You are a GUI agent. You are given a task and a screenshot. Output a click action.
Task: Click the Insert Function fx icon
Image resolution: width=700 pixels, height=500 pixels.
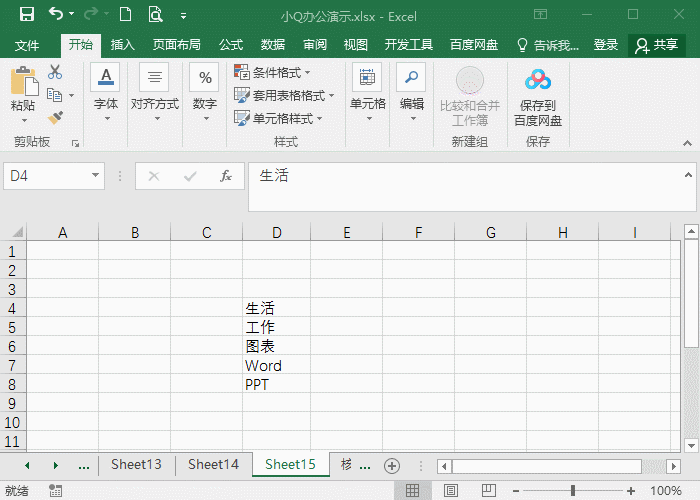[x=226, y=176]
